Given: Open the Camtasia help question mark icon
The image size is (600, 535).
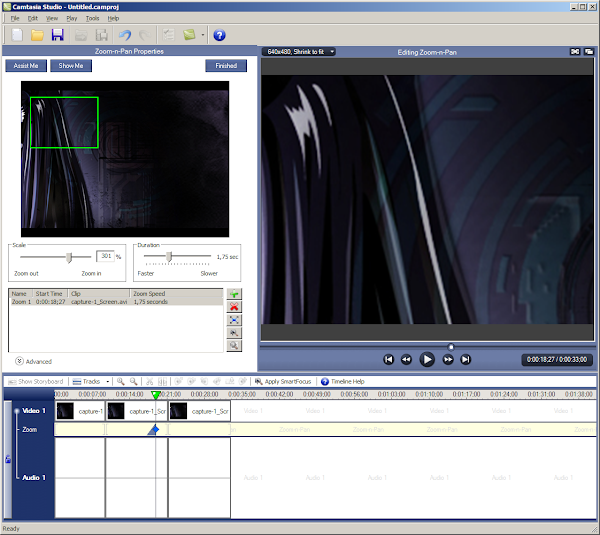Looking at the screenshot, I should click(x=219, y=36).
